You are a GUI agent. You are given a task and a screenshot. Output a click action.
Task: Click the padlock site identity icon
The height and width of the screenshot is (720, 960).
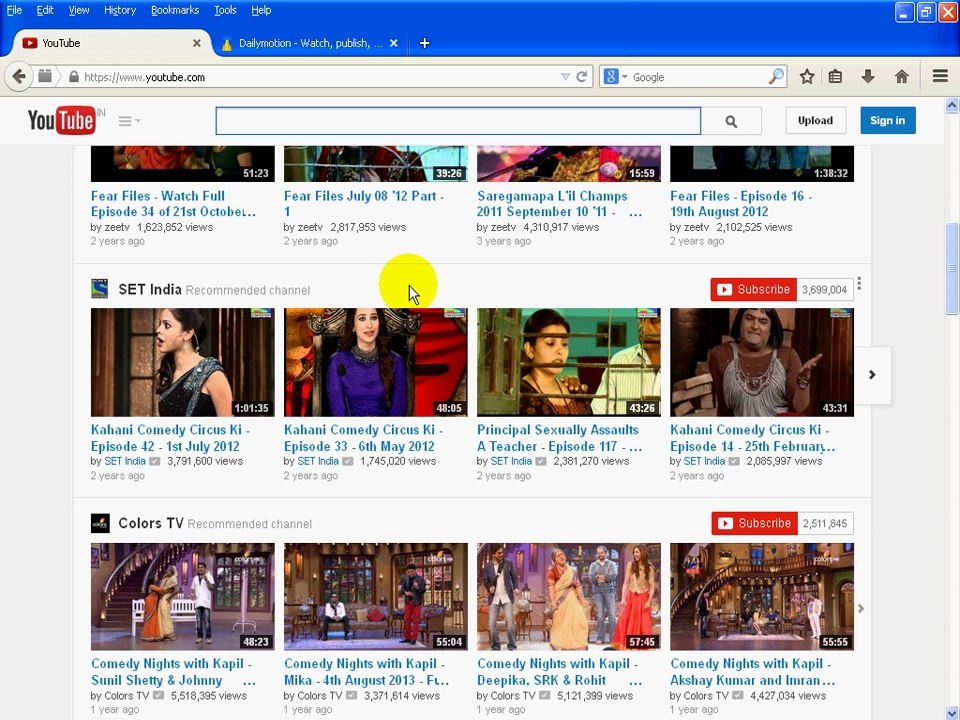(73, 77)
